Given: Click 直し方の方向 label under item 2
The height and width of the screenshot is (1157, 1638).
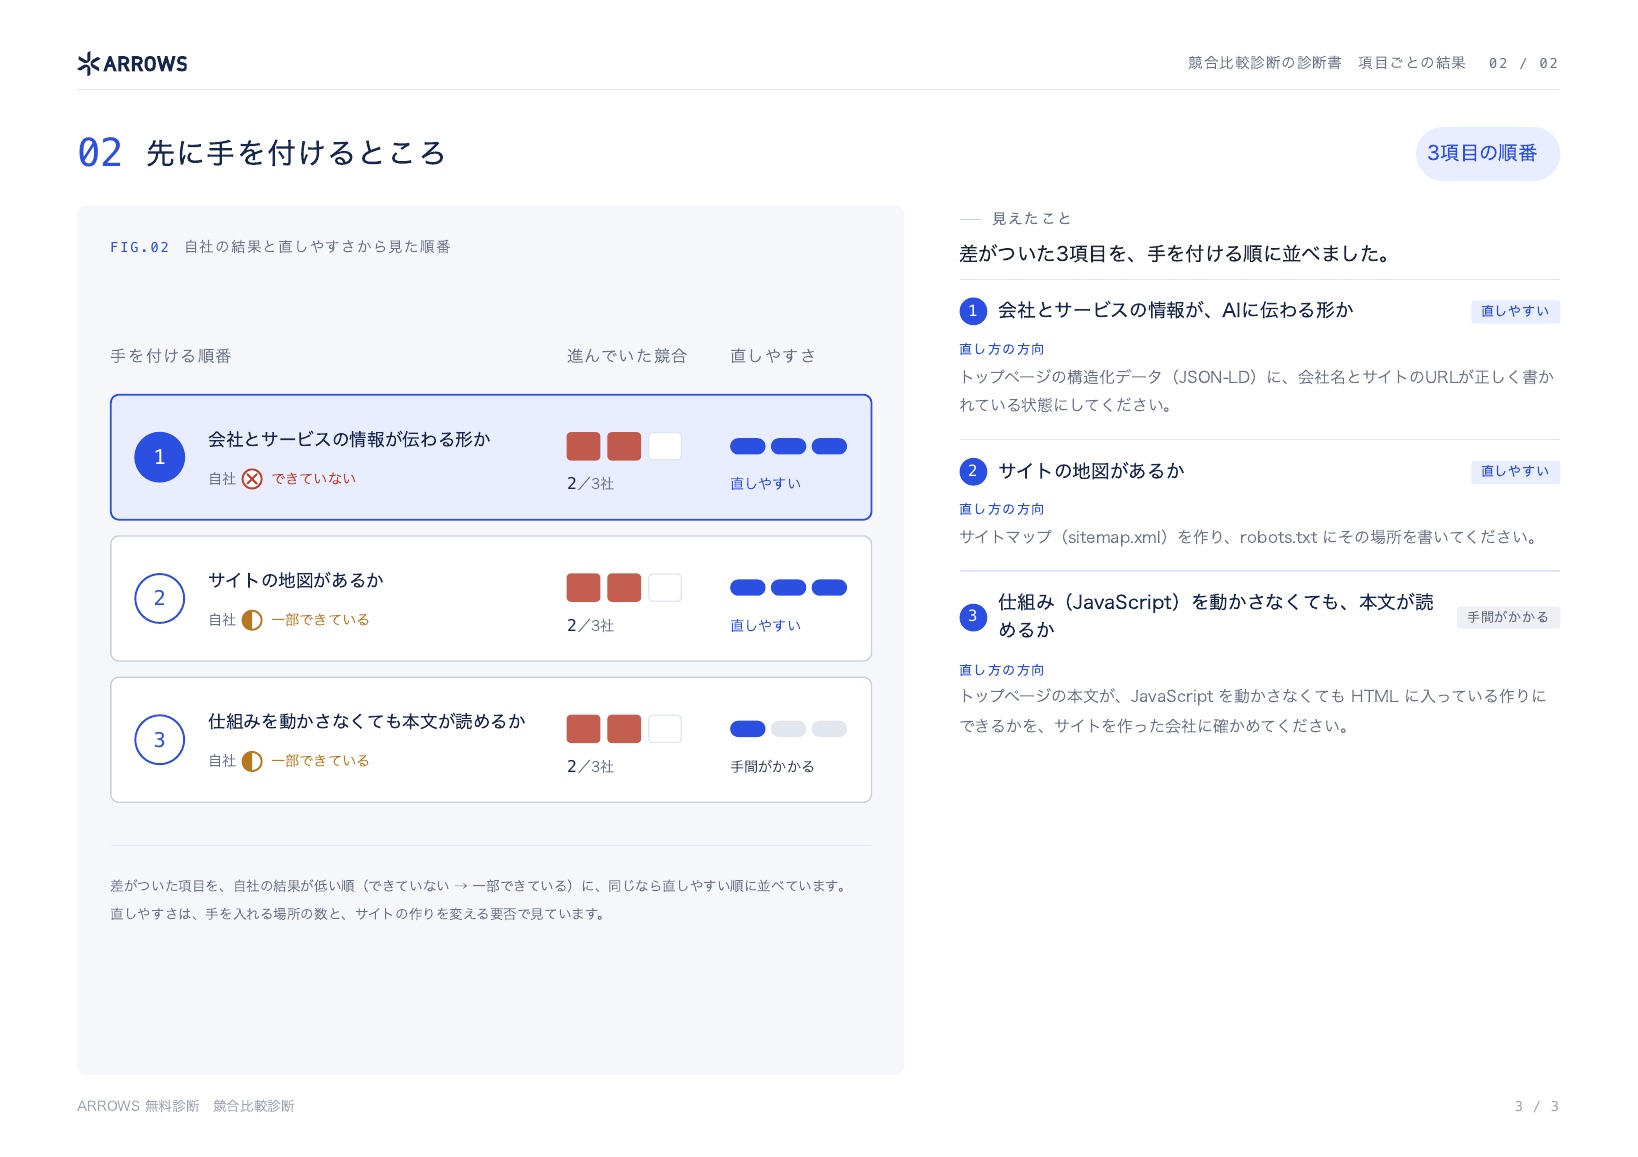Looking at the screenshot, I should (1002, 509).
